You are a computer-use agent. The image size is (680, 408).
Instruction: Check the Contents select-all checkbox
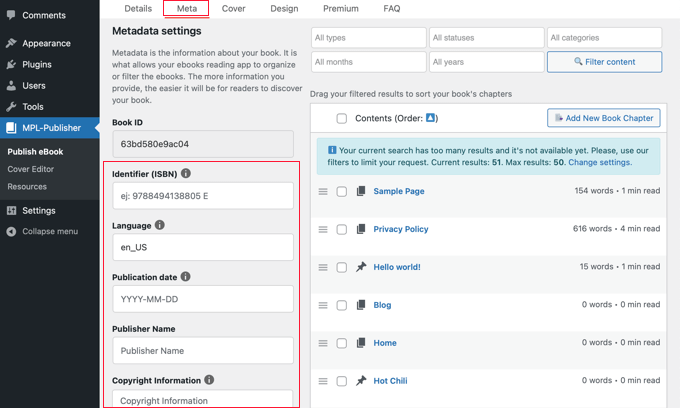click(x=341, y=118)
